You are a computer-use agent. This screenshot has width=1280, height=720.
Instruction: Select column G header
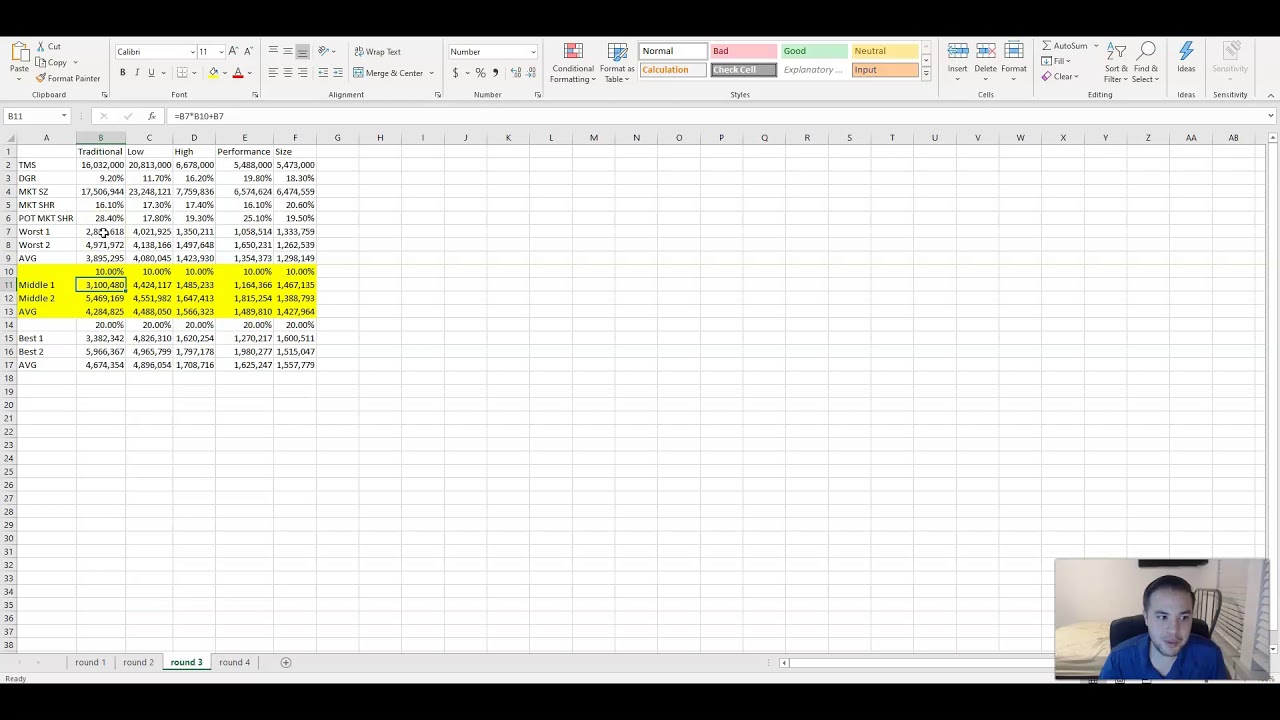pyautogui.click(x=337, y=138)
